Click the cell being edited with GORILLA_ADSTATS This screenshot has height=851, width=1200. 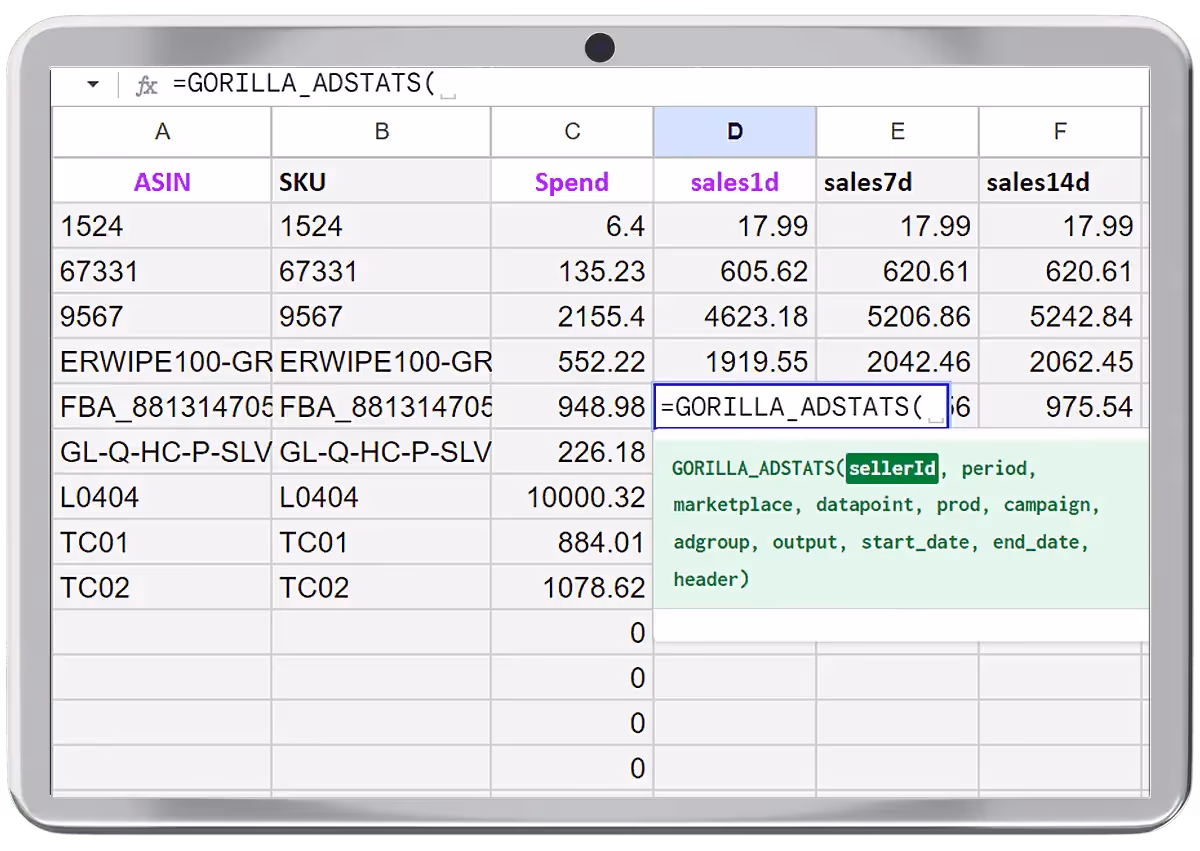coord(800,406)
